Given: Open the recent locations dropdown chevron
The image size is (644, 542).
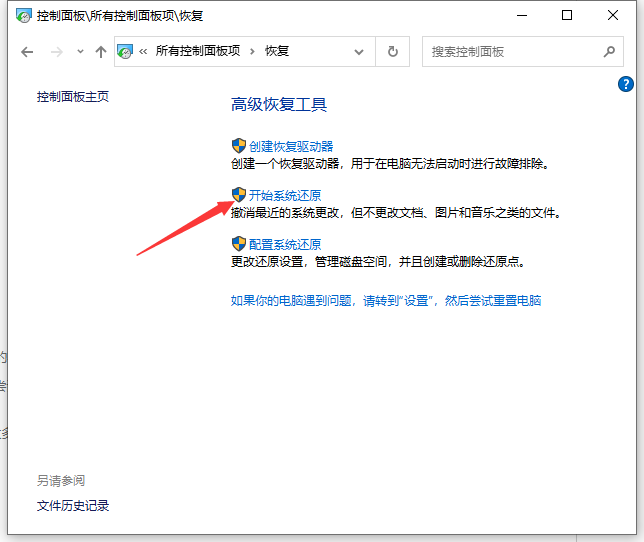Looking at the screenshot, I should [79, 52].
